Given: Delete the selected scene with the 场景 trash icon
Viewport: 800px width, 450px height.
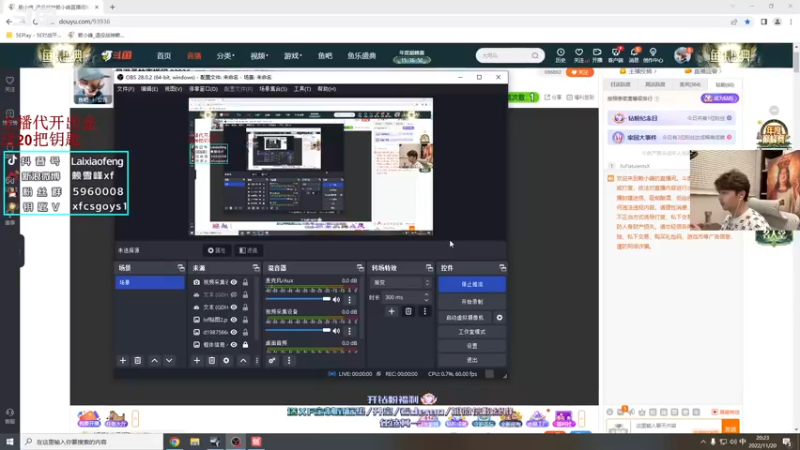Looking at the screenshot, I should pyautogui.click(x=137, y=361).
